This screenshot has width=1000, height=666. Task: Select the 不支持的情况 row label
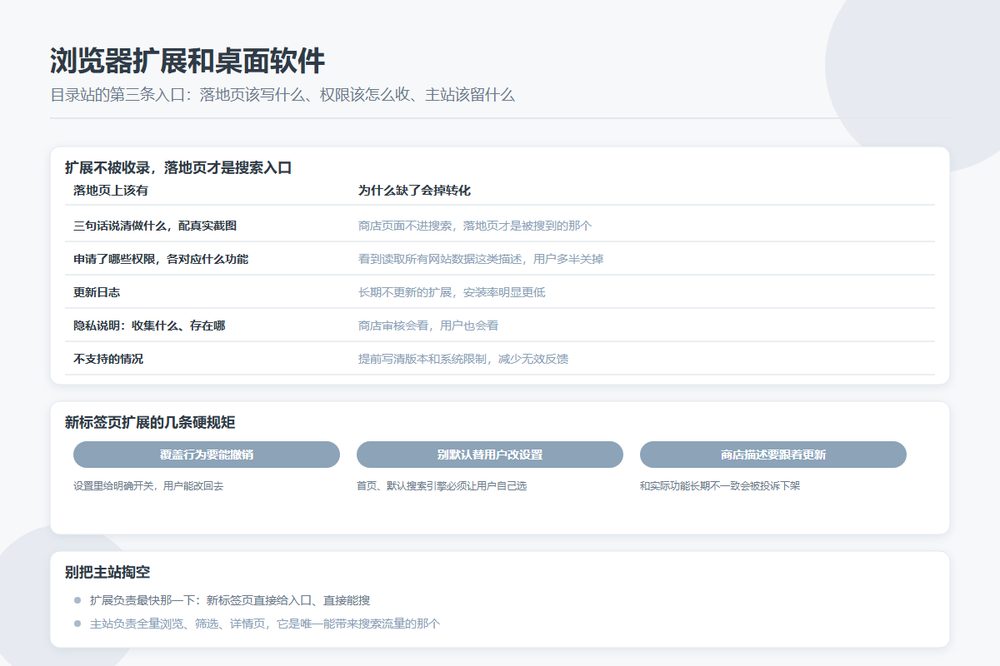(108, 359)
